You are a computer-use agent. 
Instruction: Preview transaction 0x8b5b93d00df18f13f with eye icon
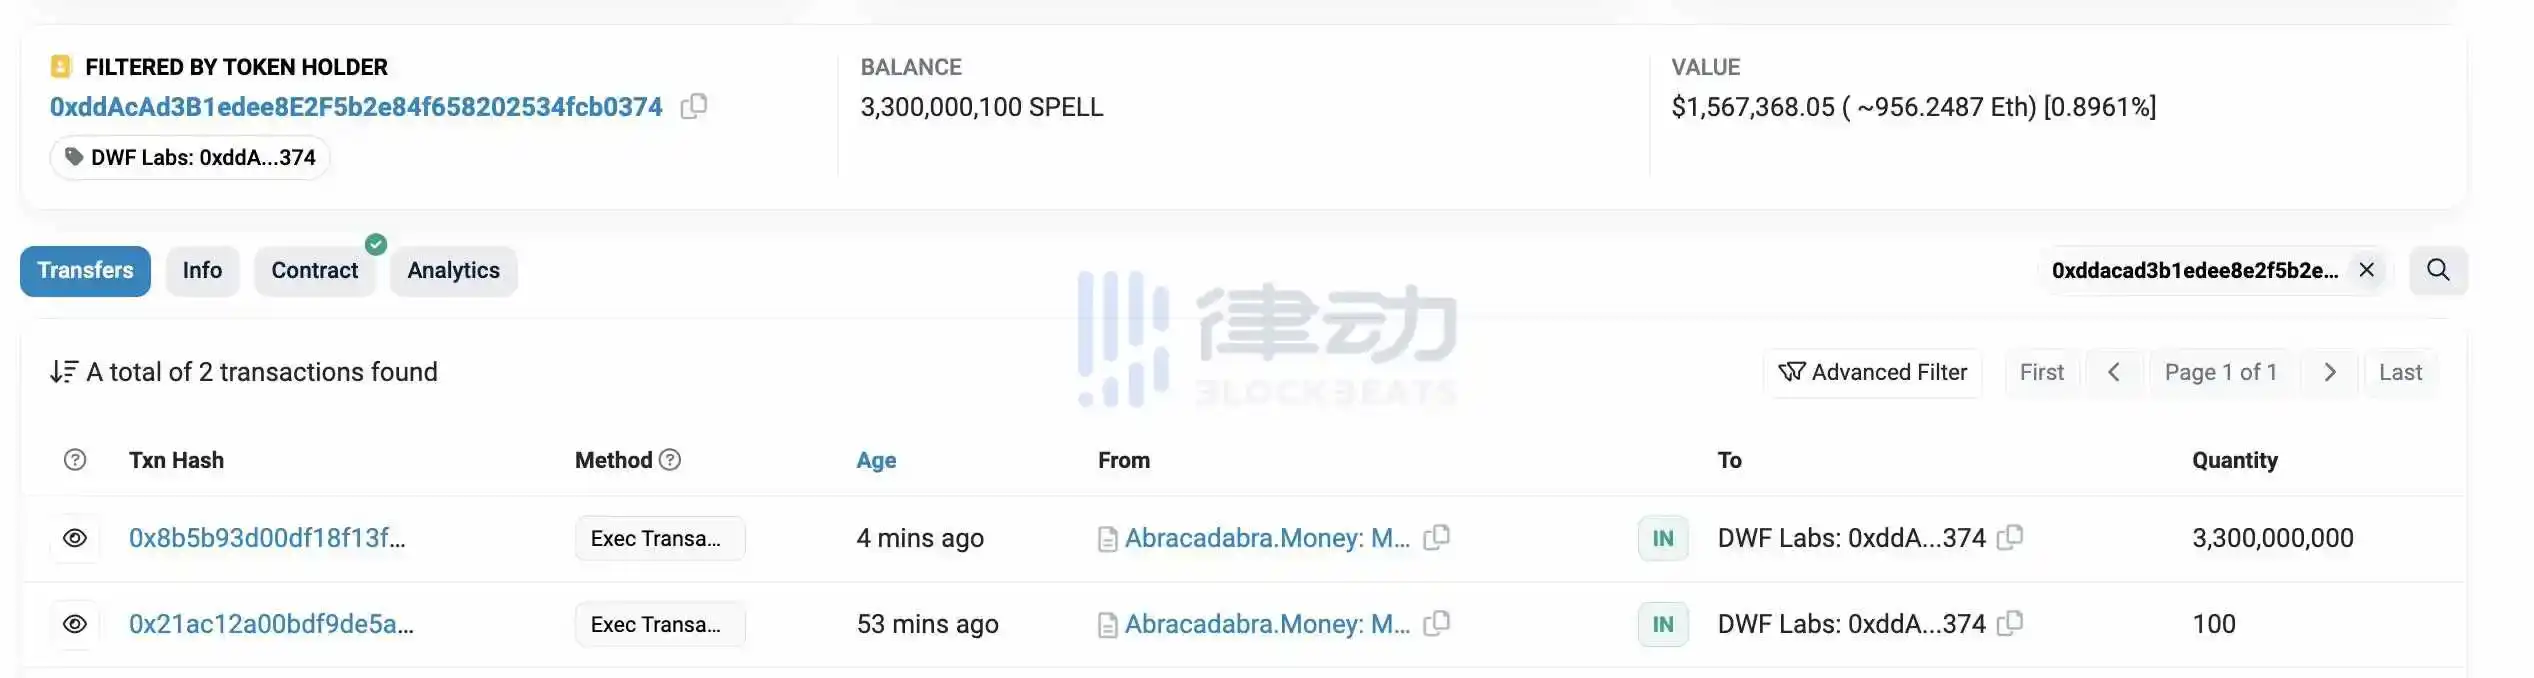(x=75, y=538)
